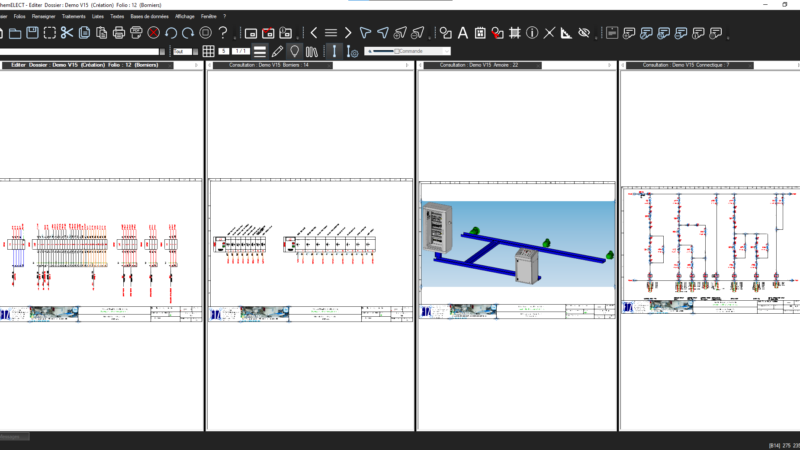Expand the Commande combo box
The image size is (800, 450).
point(445,51)
